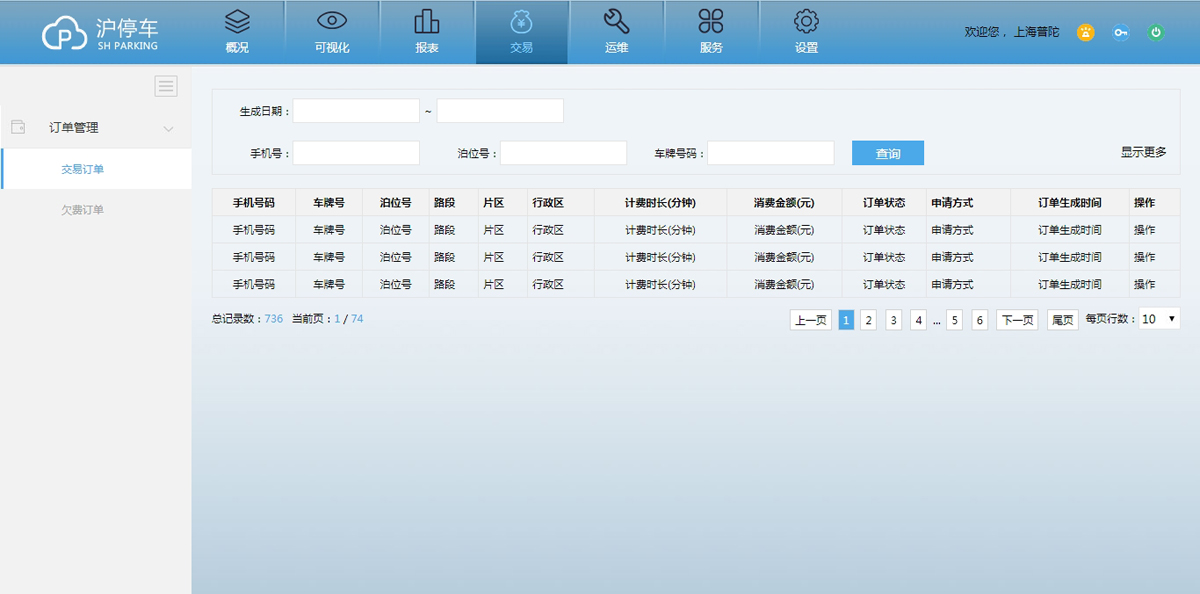Focus the 车牌号码 input field
The height and width of the screenshot is (594, 1200).
coord(771,153)
